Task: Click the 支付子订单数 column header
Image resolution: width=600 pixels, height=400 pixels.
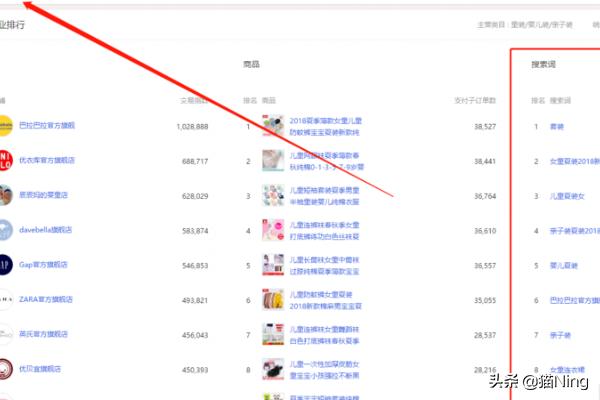Action: click(x=475, y=100)
